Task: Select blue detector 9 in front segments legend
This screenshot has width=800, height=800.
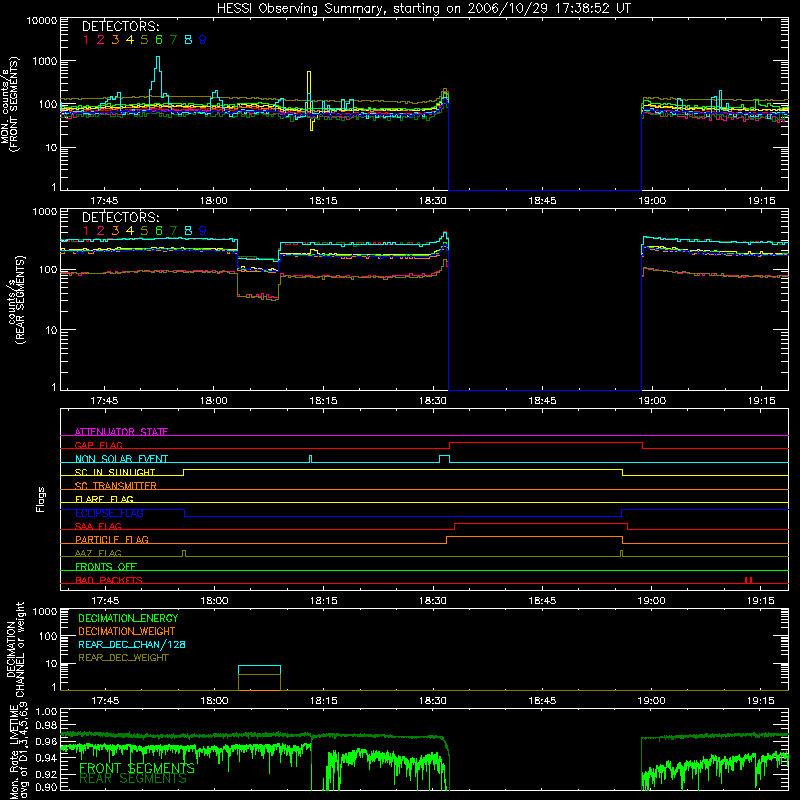Action: (x=203, y=40)
